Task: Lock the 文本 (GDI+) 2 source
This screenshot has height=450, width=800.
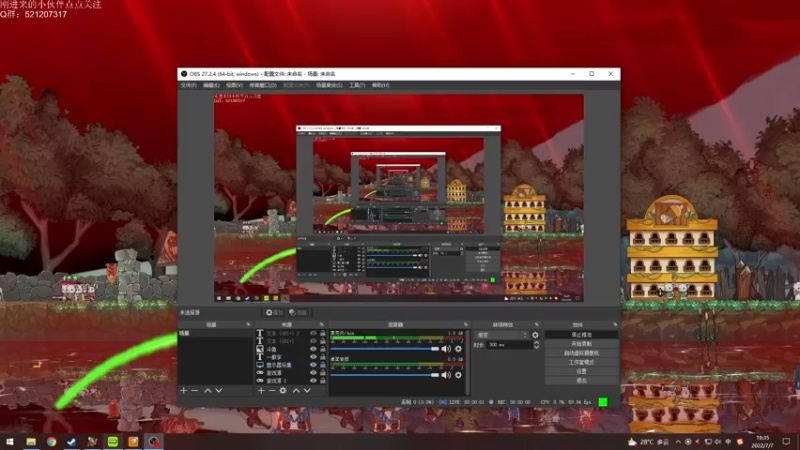Action: coord(322,333)
